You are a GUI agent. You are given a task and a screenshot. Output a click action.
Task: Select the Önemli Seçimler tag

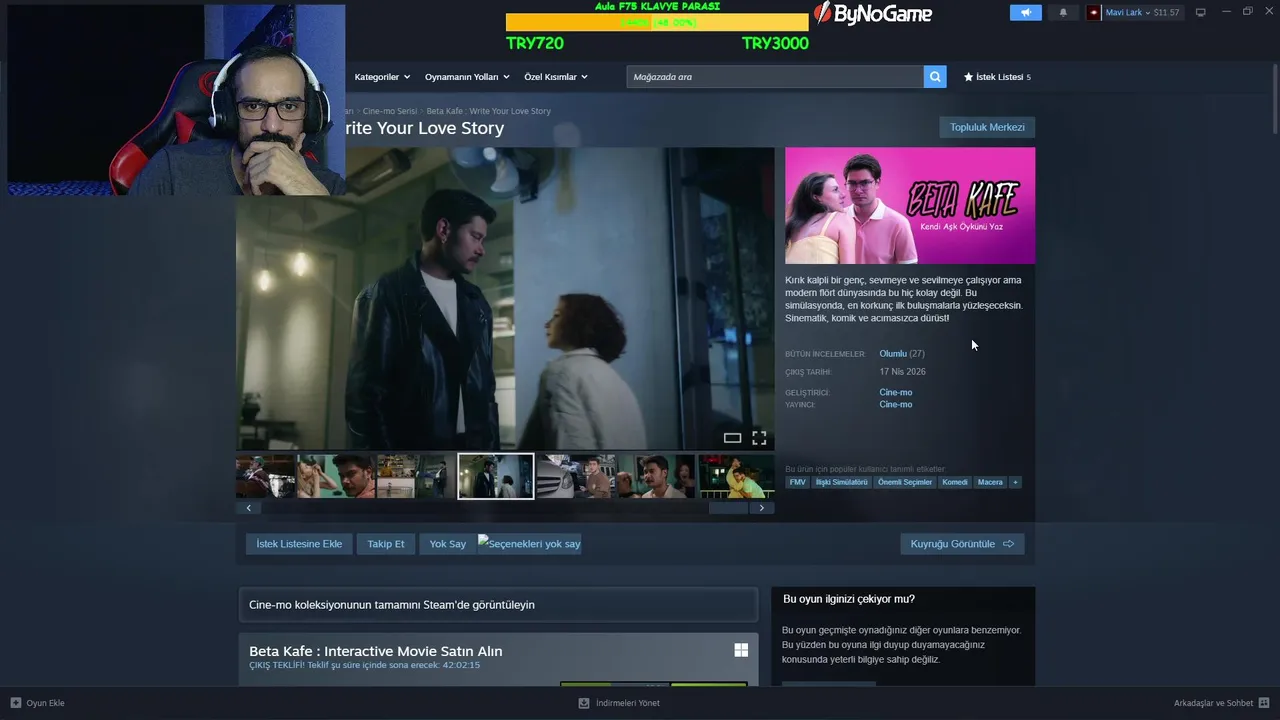905,482
